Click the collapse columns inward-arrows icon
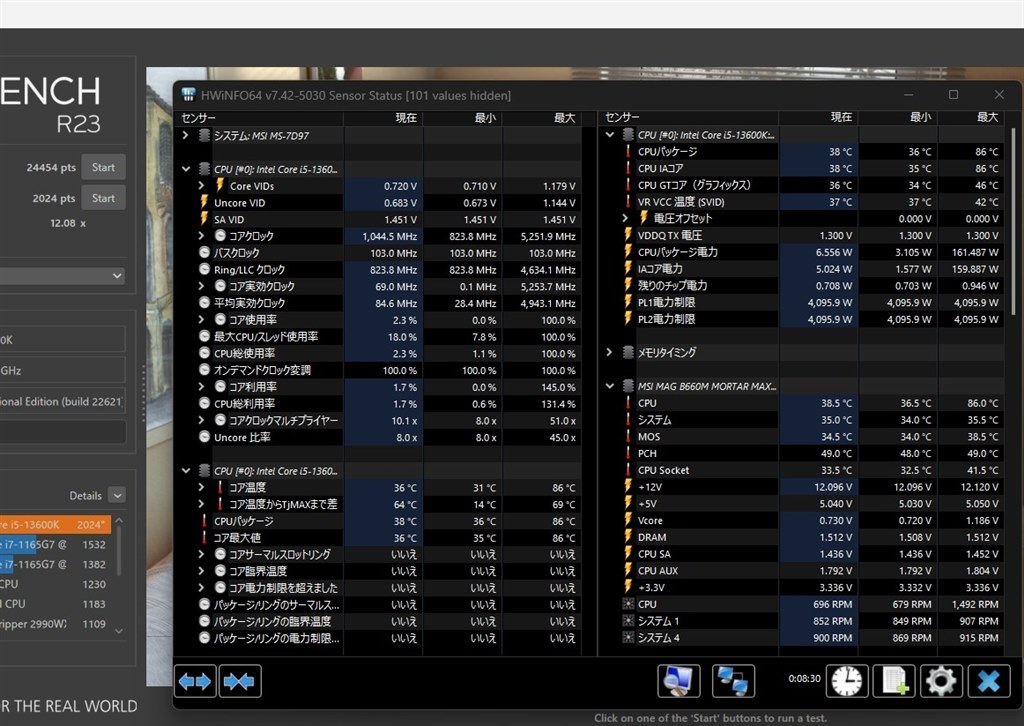The width and height of the screenshot is (1024, 726). click(240, 681)
